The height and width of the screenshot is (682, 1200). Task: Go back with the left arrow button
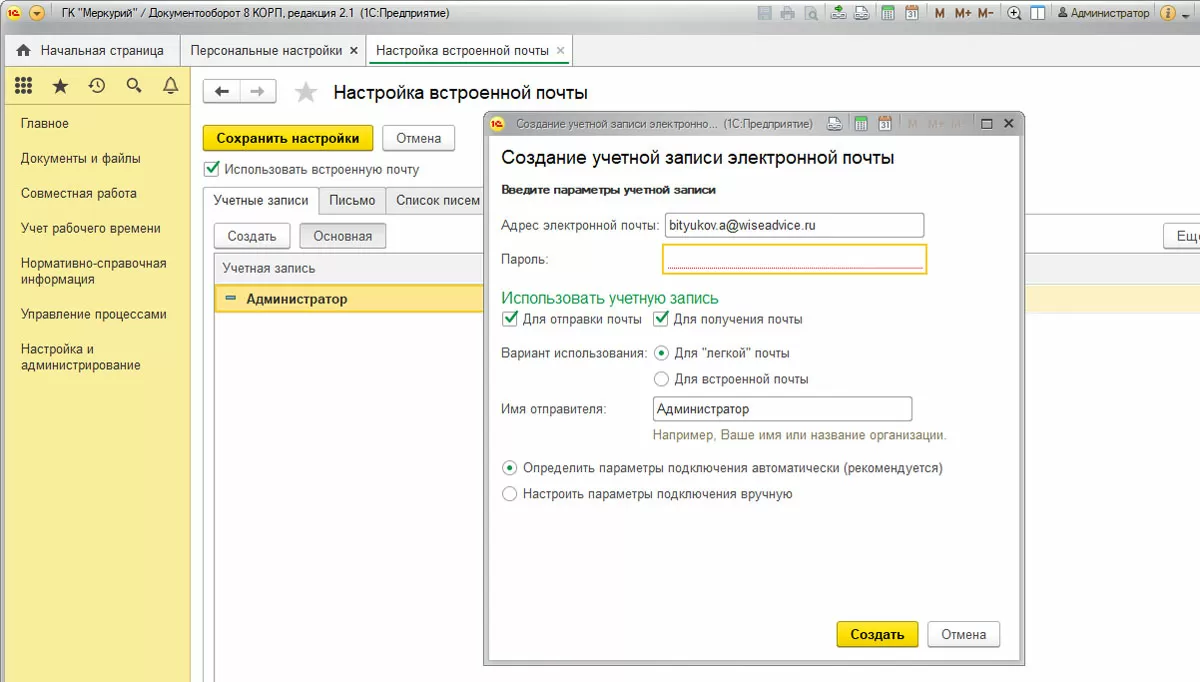(x=222, y=92)
